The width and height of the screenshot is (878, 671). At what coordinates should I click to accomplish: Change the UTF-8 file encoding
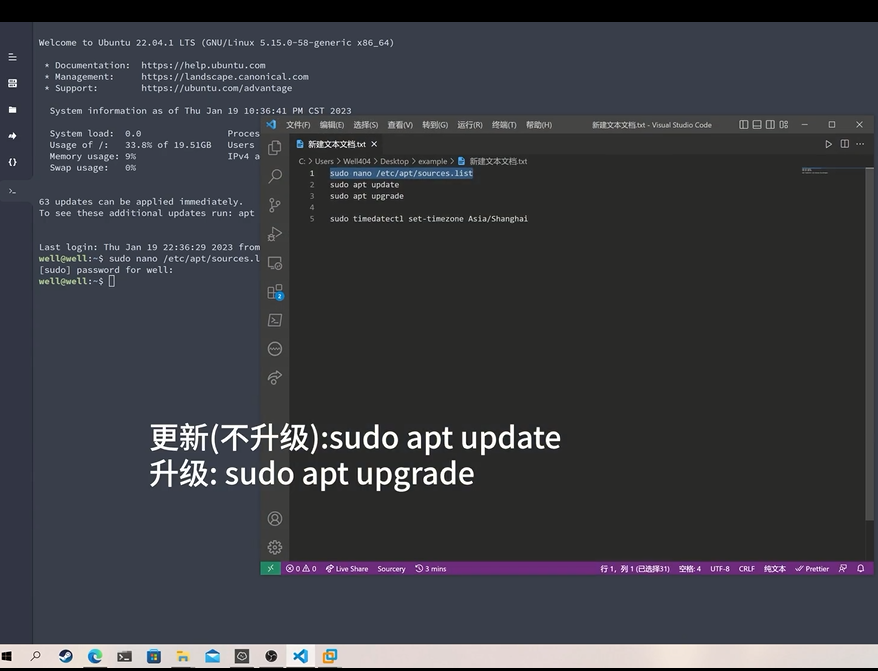(720, 569)
